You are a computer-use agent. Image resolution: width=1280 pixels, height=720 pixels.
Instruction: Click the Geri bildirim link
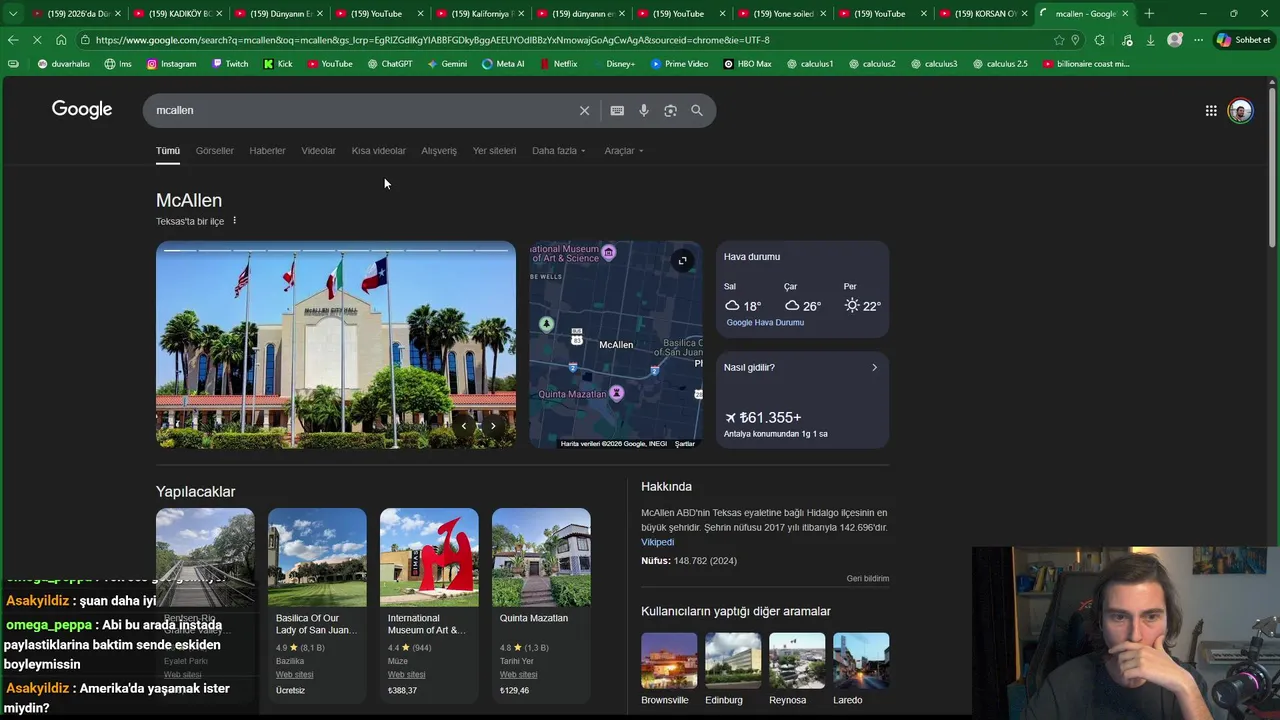click(868, 579)
